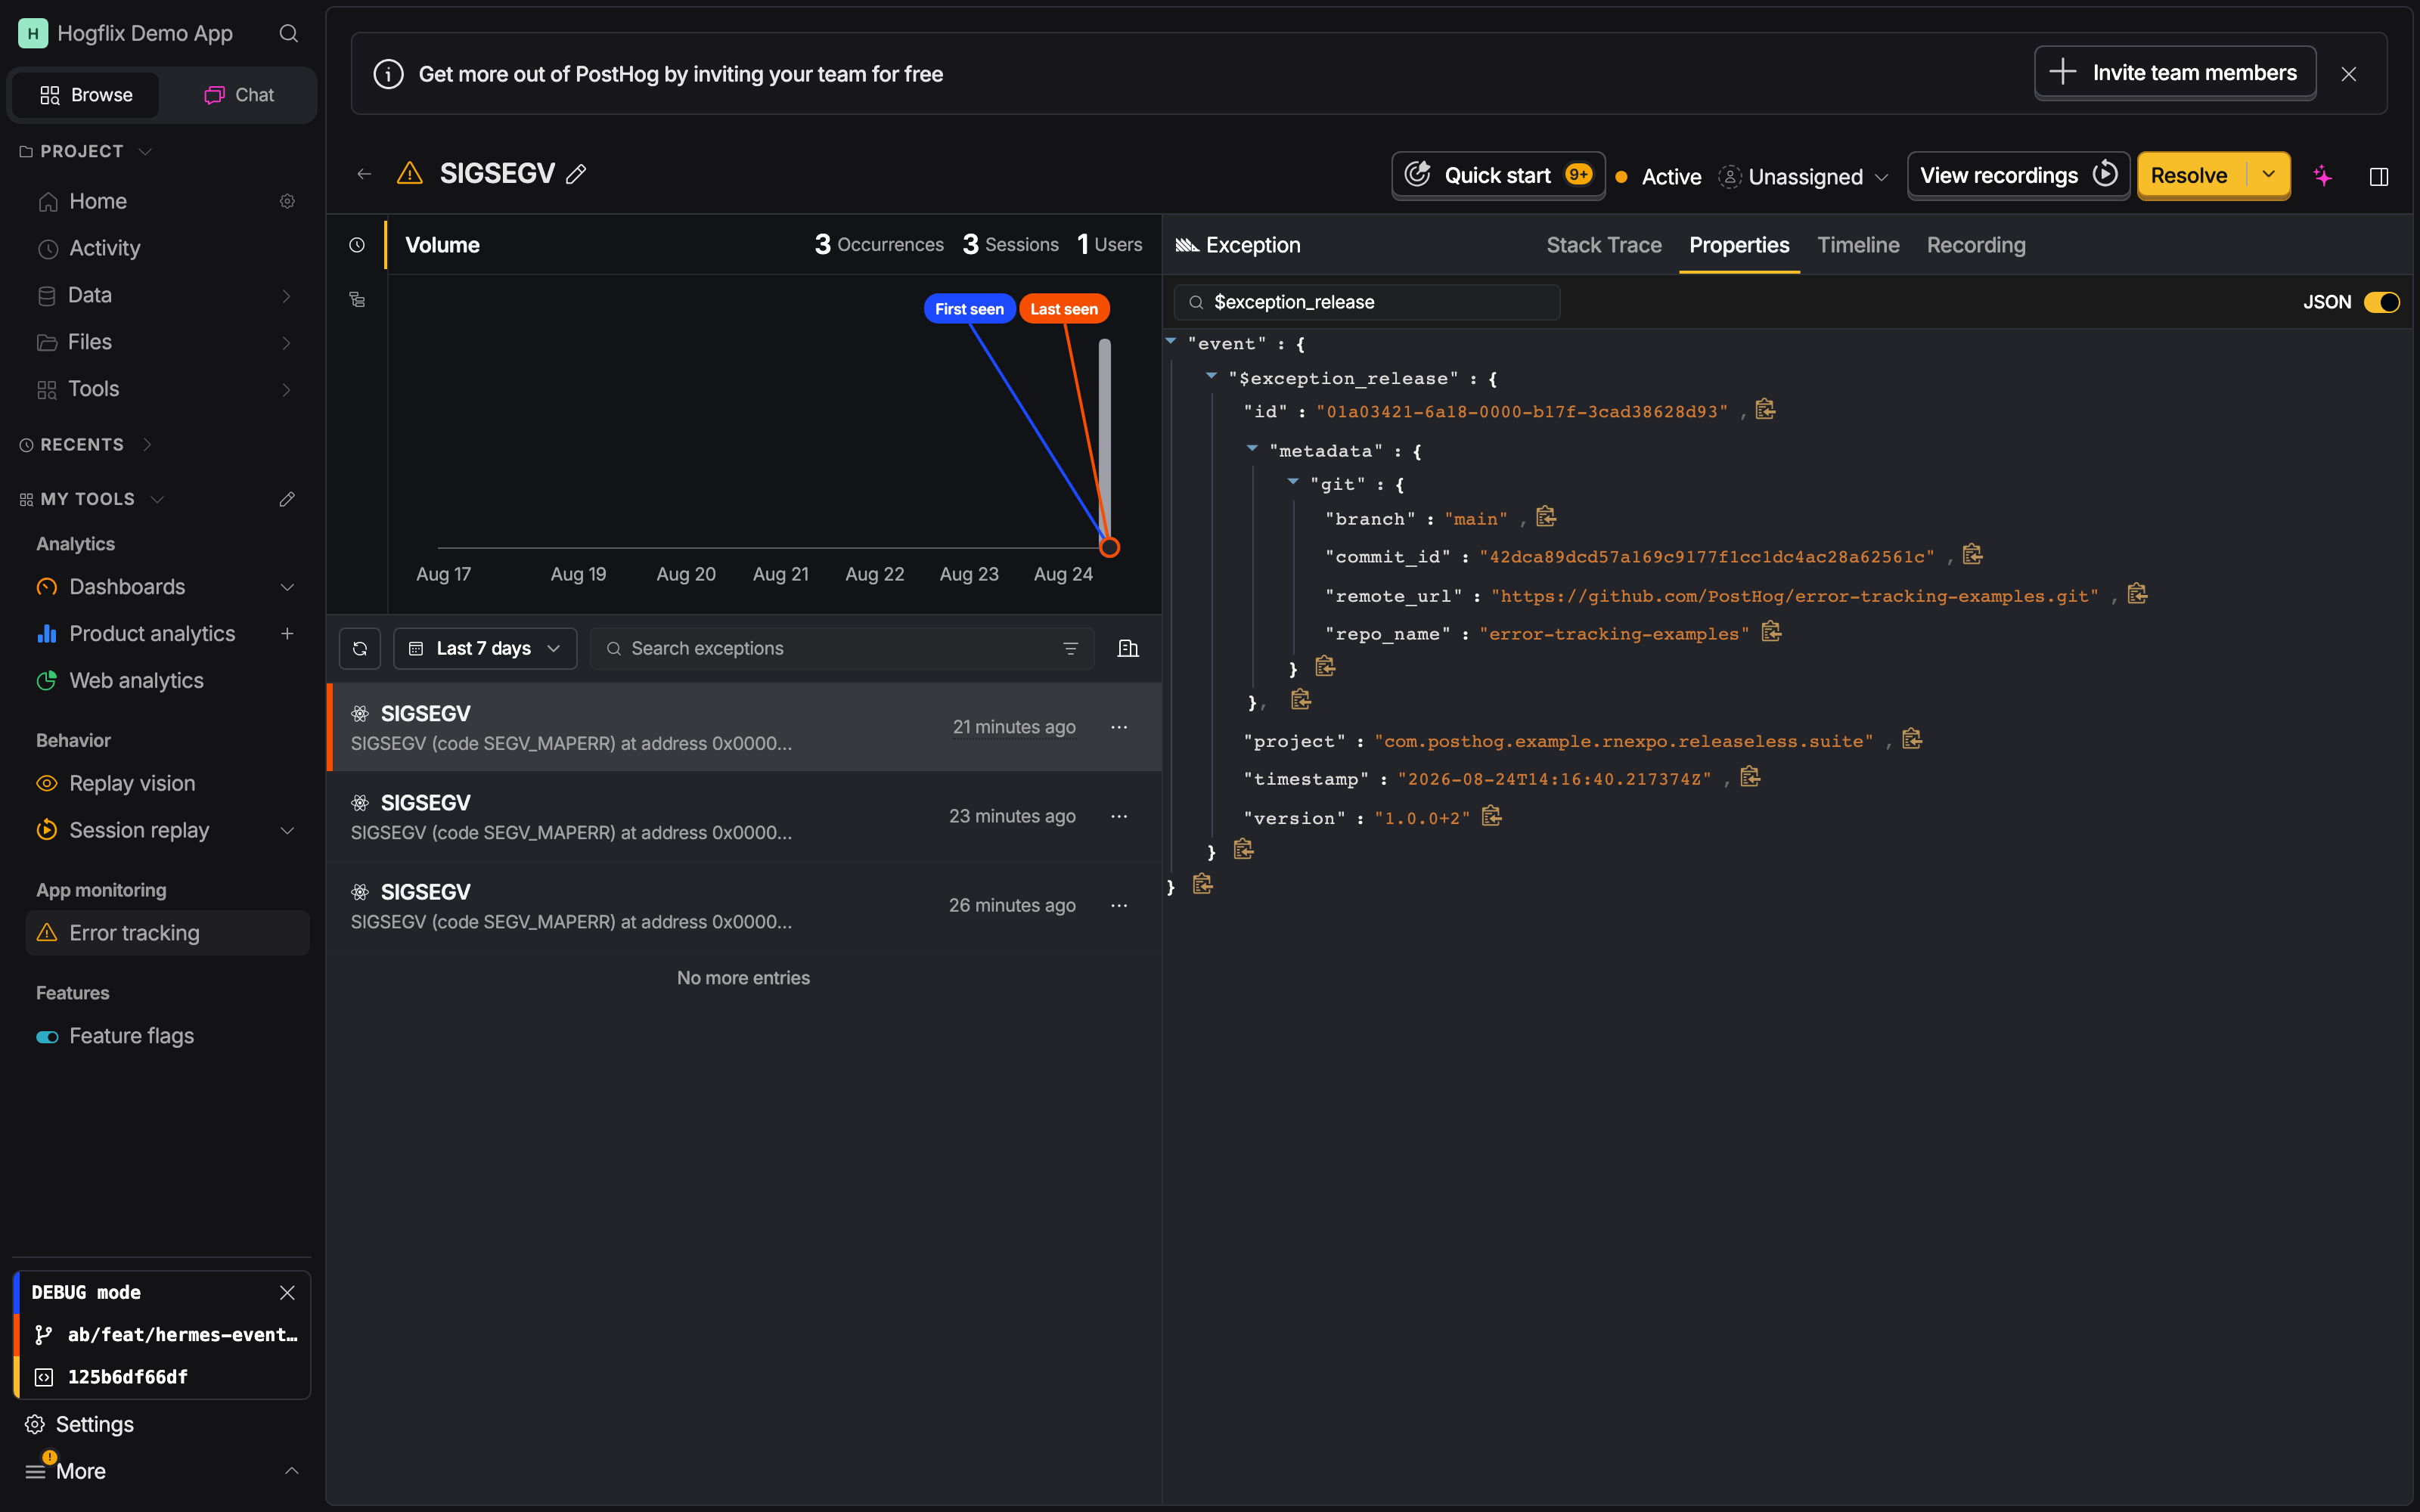
Task: Open the Timeline tab
Action: click(1858, 245)
